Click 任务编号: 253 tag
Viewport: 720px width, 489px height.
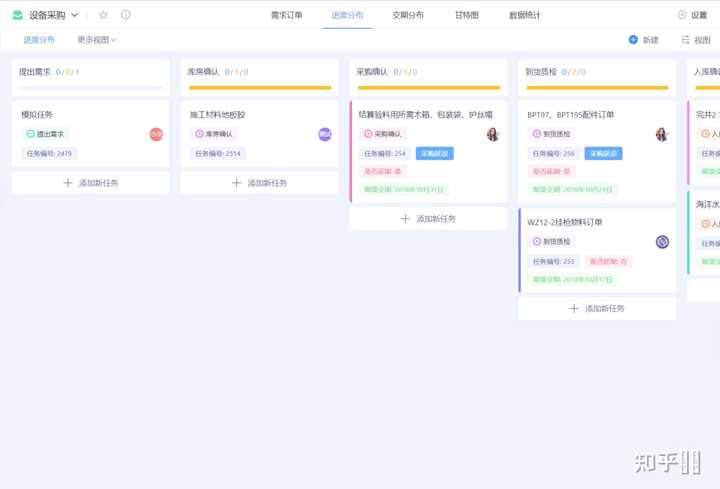pyautogui.click(x=554, y=261)
